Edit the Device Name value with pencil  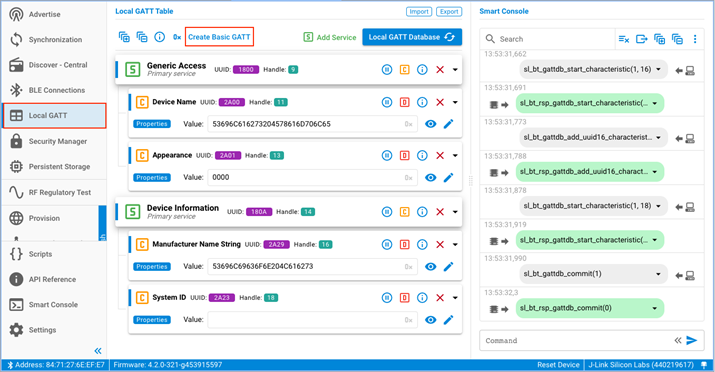(448, 124)
